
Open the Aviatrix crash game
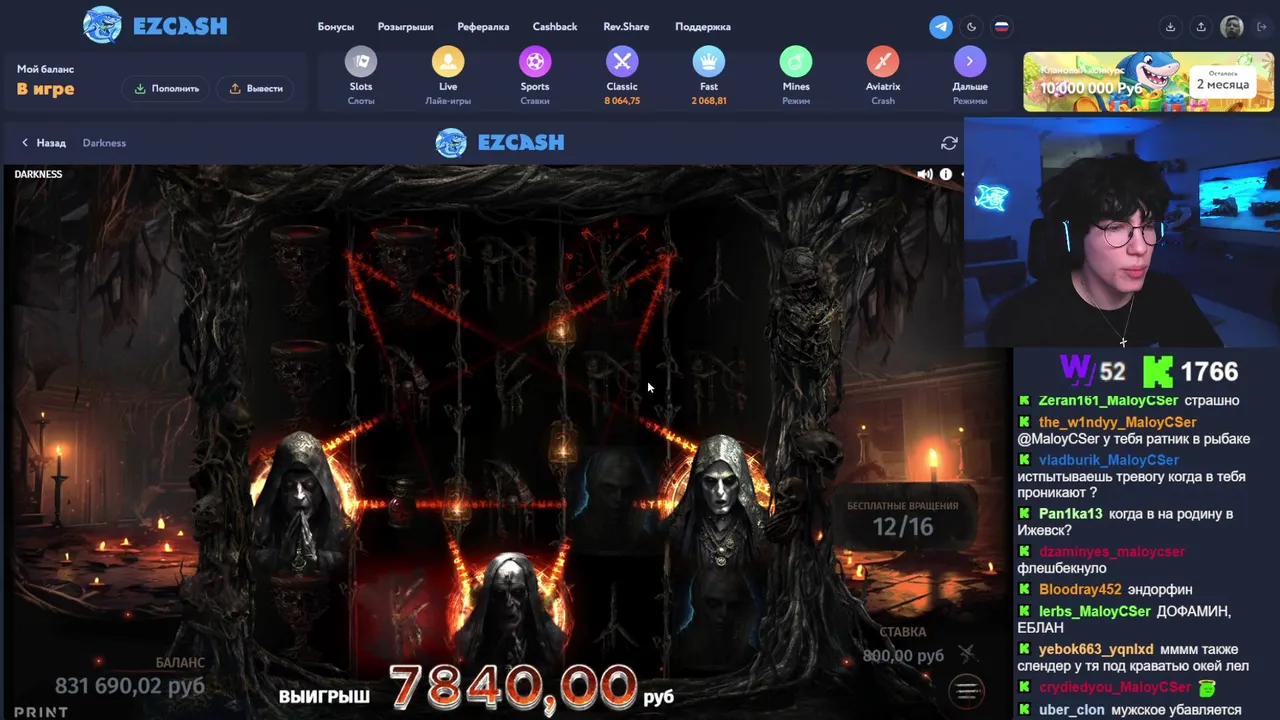pos(883,62)
